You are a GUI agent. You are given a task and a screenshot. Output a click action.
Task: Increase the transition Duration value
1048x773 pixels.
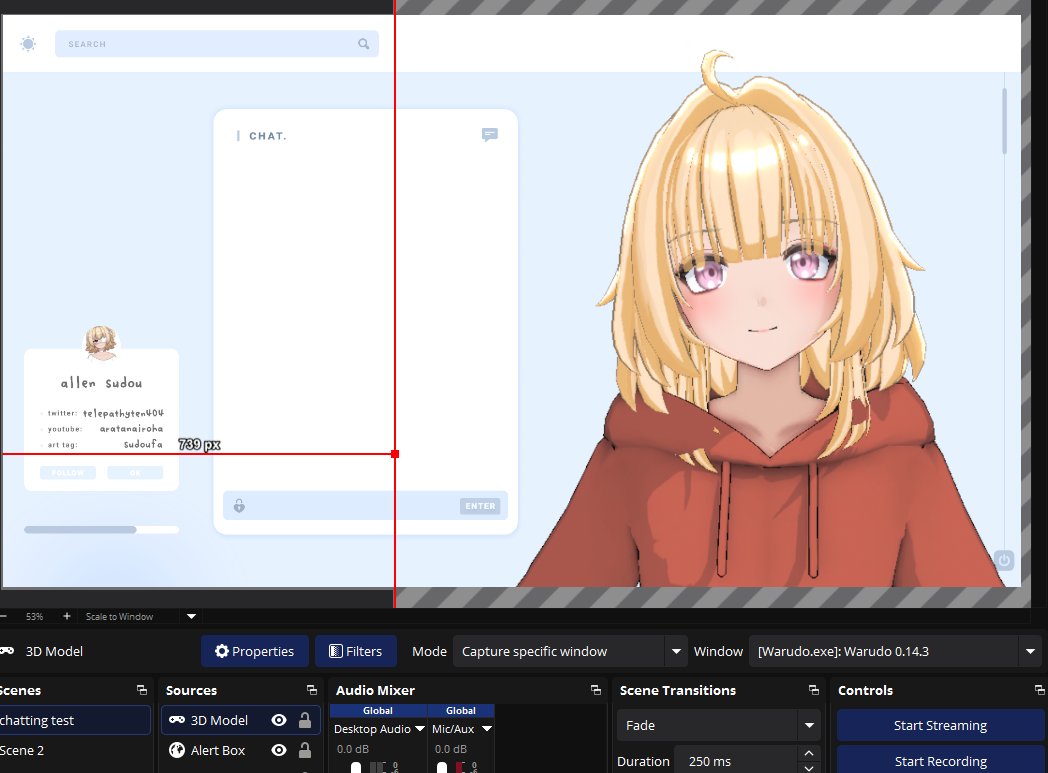[x=809, y=754]
